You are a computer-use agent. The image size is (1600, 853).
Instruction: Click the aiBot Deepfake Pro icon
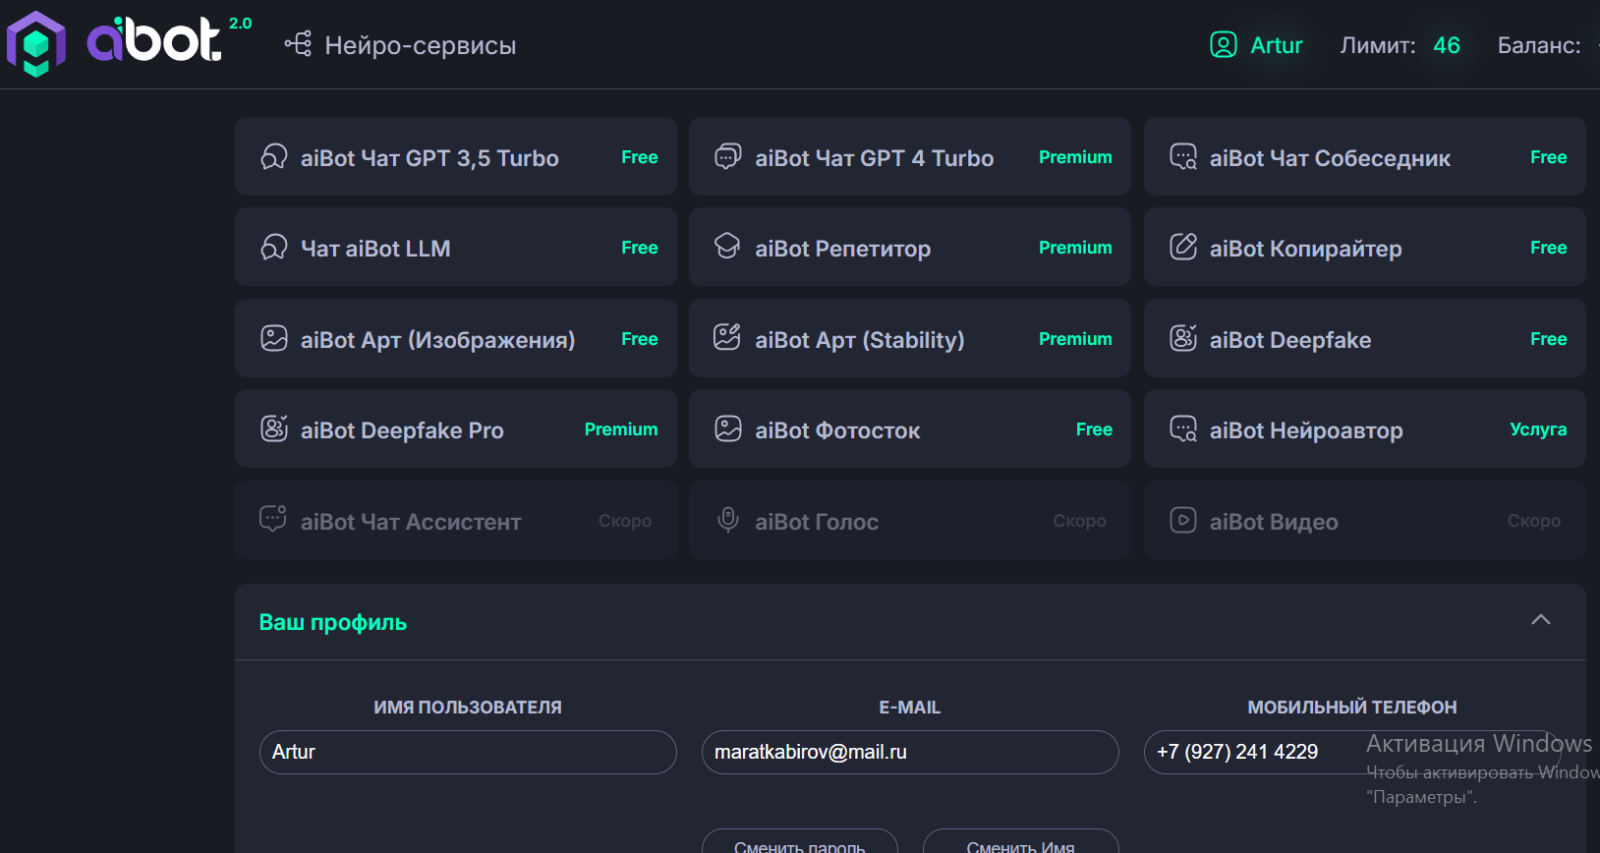274,429
